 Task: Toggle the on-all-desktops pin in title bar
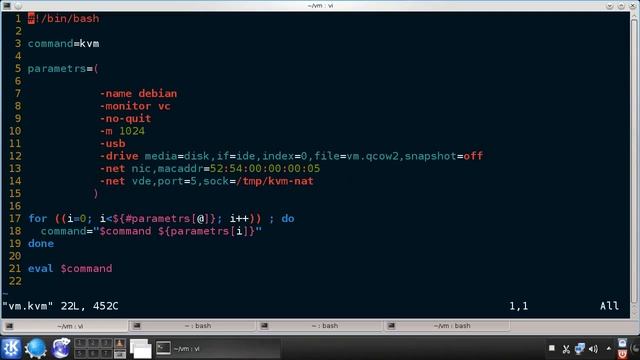pyautogui.click(x=18, y=5)
